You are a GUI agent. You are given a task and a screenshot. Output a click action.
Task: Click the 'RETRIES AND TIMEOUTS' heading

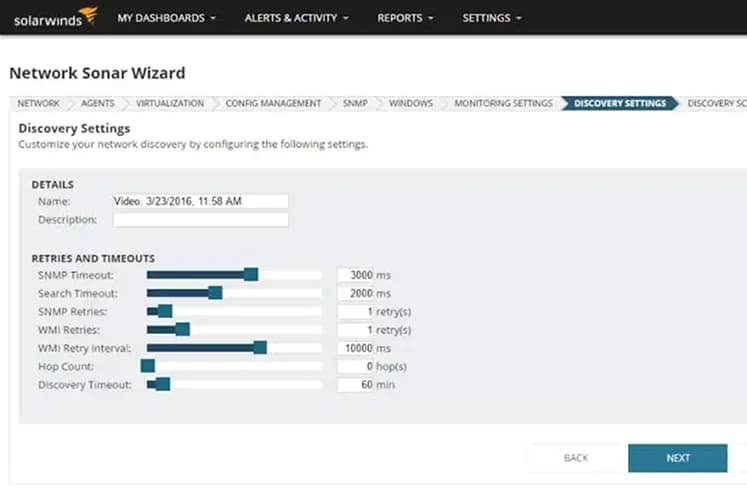pos(93,258)
